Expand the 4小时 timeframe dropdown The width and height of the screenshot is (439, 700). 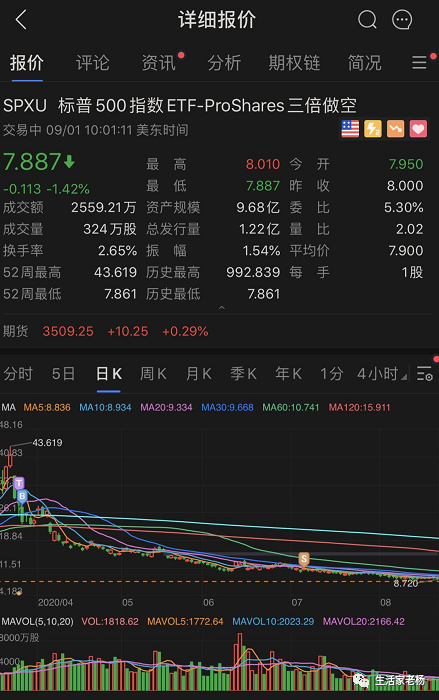[382, 374]
